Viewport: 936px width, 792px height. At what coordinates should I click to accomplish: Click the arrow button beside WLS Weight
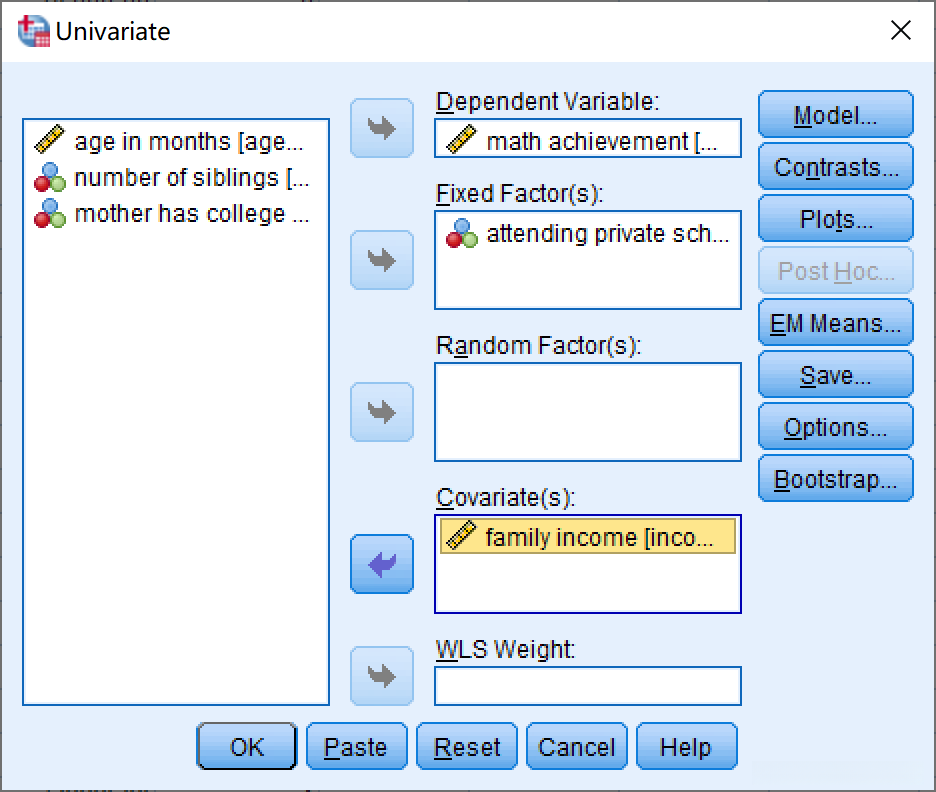[381, 676]
